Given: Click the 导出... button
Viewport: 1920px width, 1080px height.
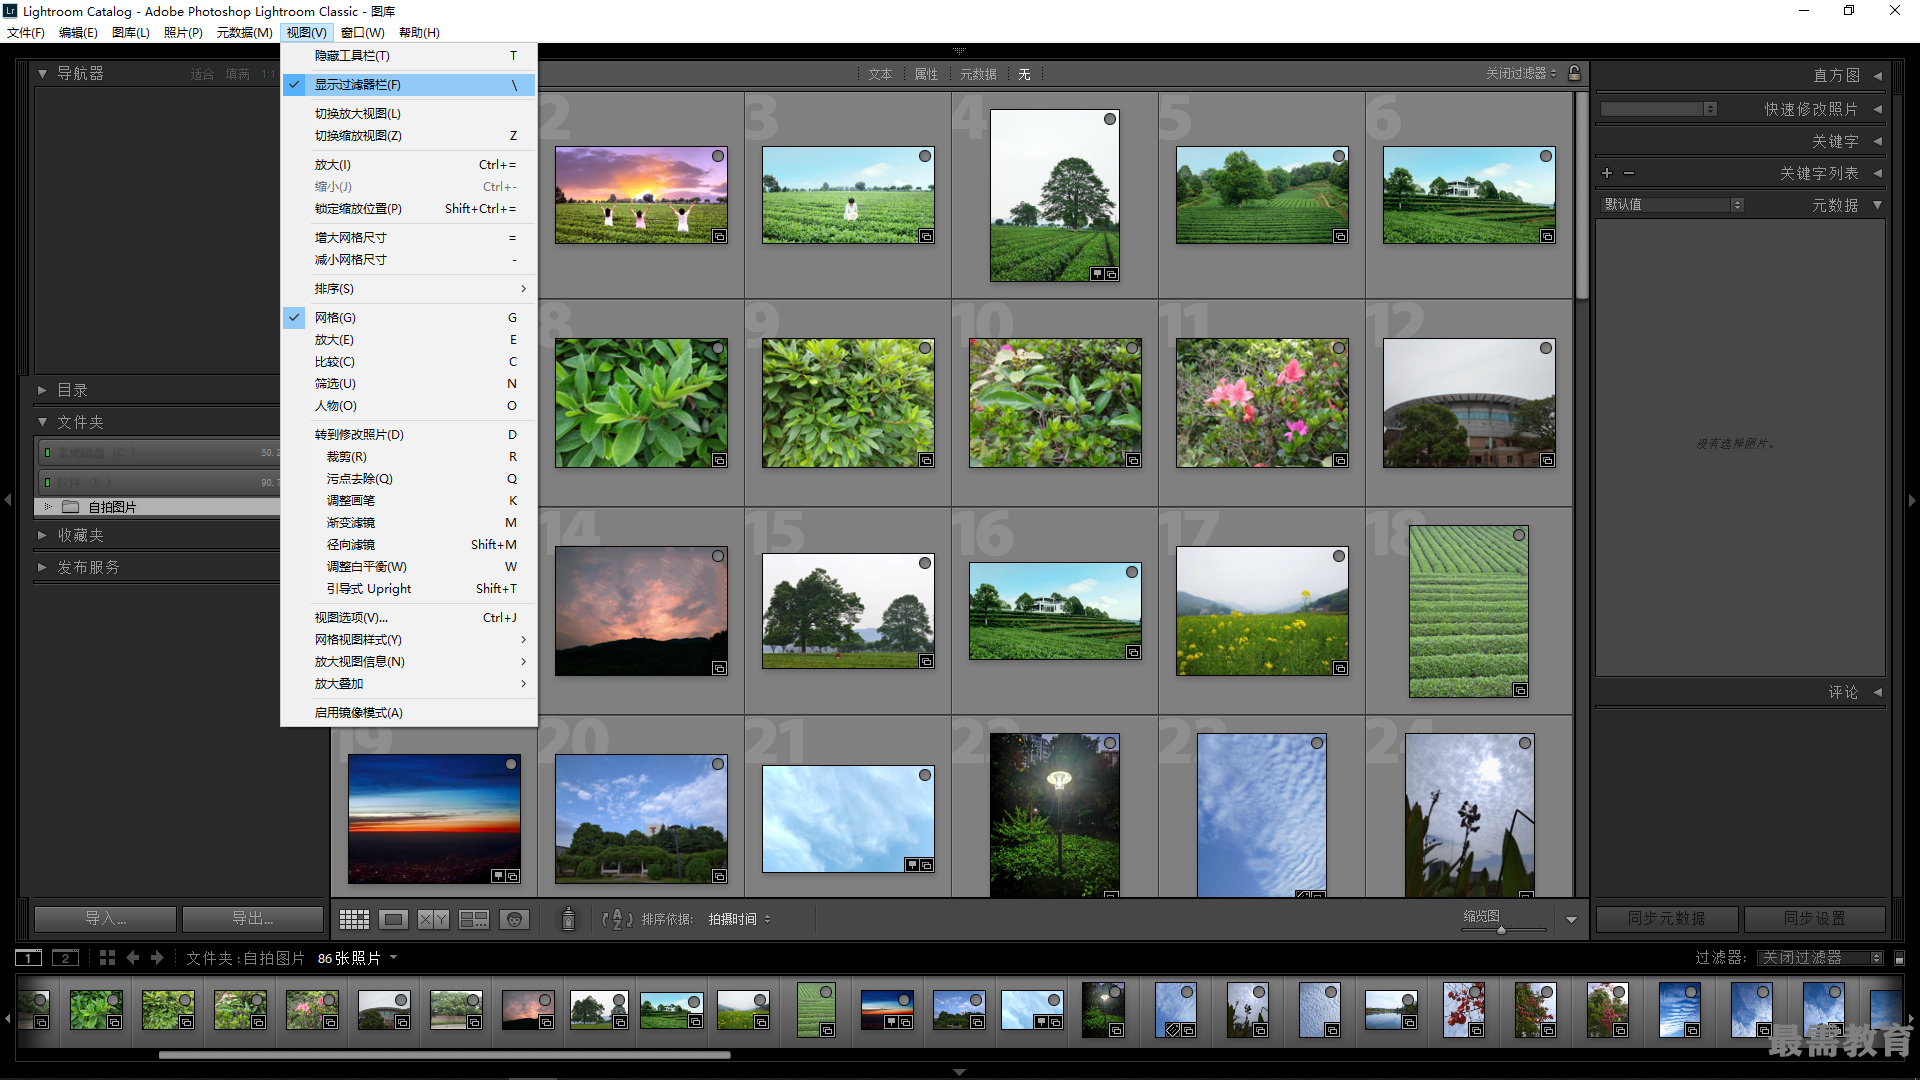Looking at the screenshot, I should tap(252, 918).
